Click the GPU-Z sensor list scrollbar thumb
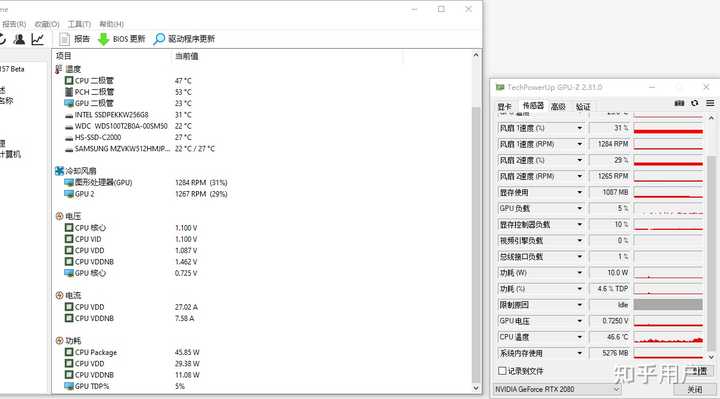This screenshot has width=720, height=399. pyautogui.click(x=711, y=252)
